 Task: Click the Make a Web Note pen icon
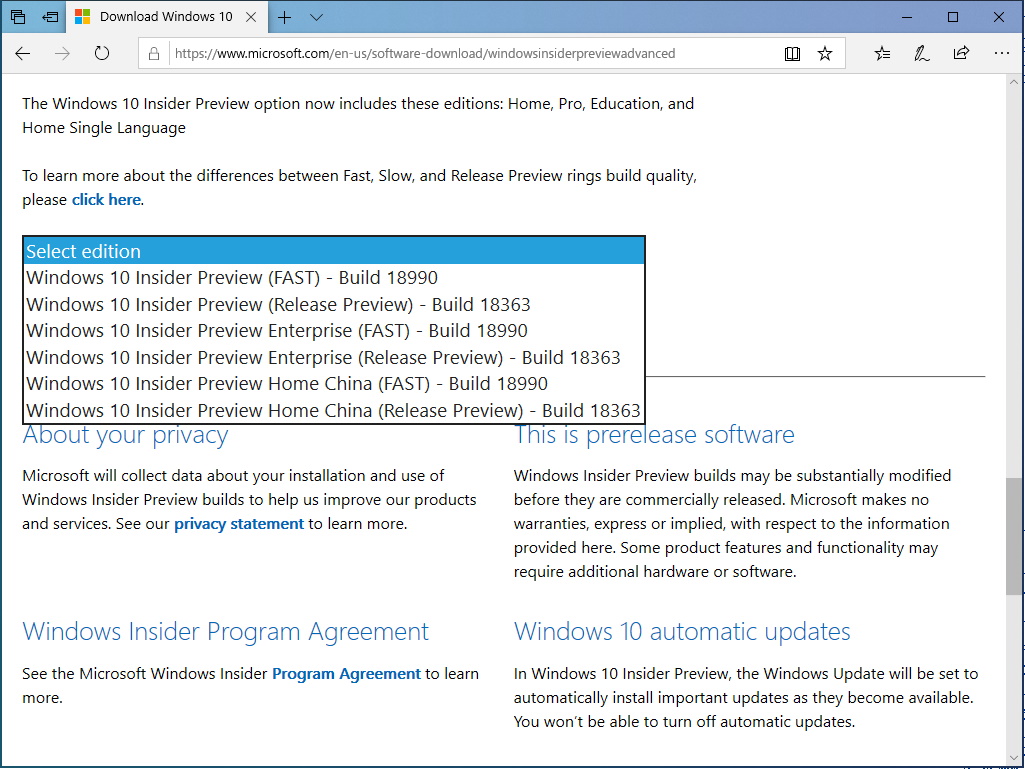(921, 54)
